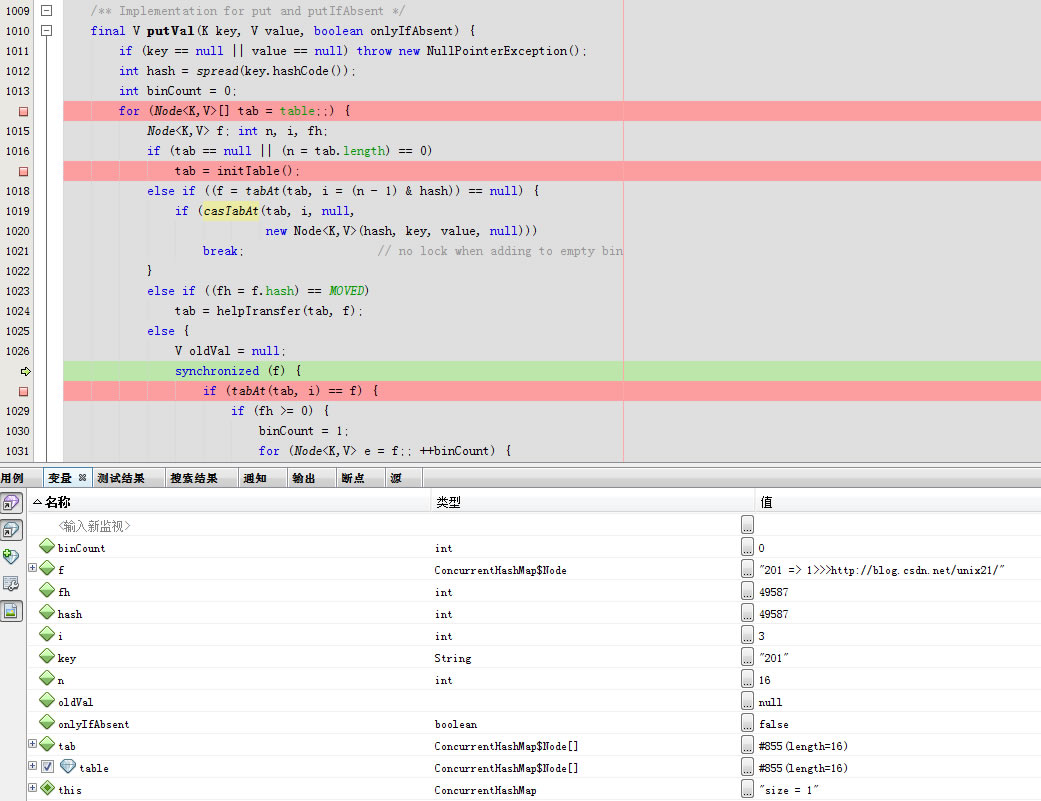Close the 变量 tab
Image resolution: width=1041 pixels, height=801 pixels.
82,477
